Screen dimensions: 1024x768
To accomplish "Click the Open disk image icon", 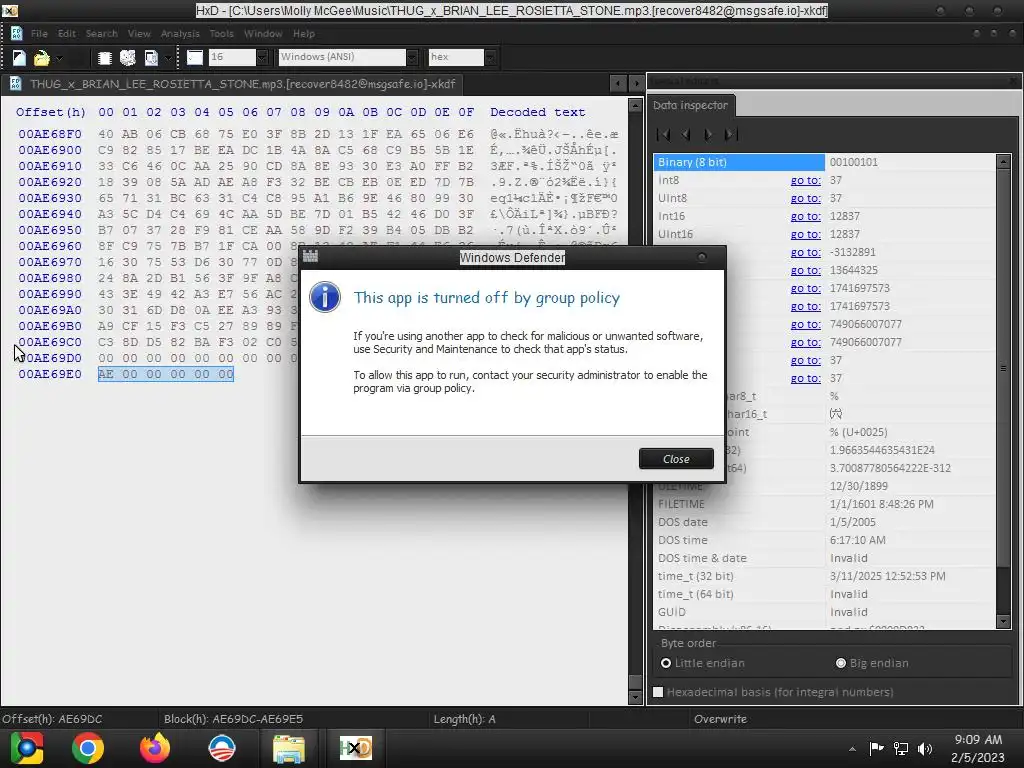I will pyautogui.click(x=151, y=58).
